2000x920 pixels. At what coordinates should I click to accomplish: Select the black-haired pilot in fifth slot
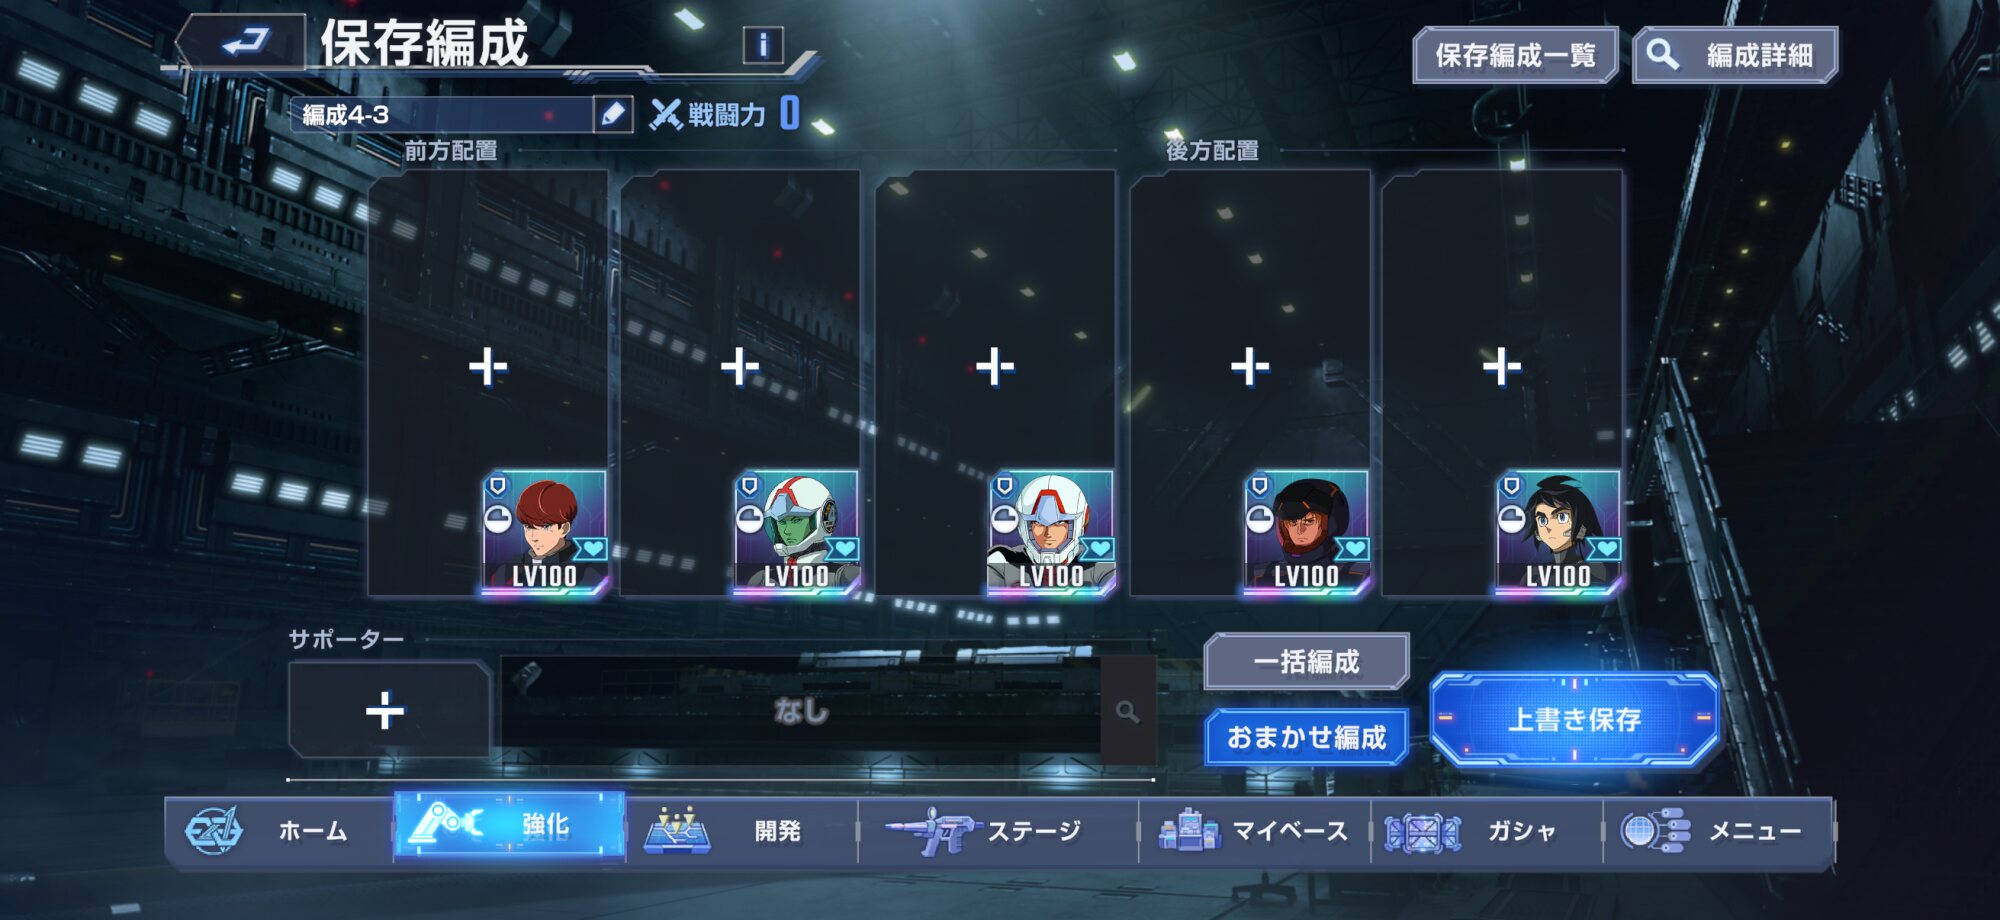pos(1558,533)
